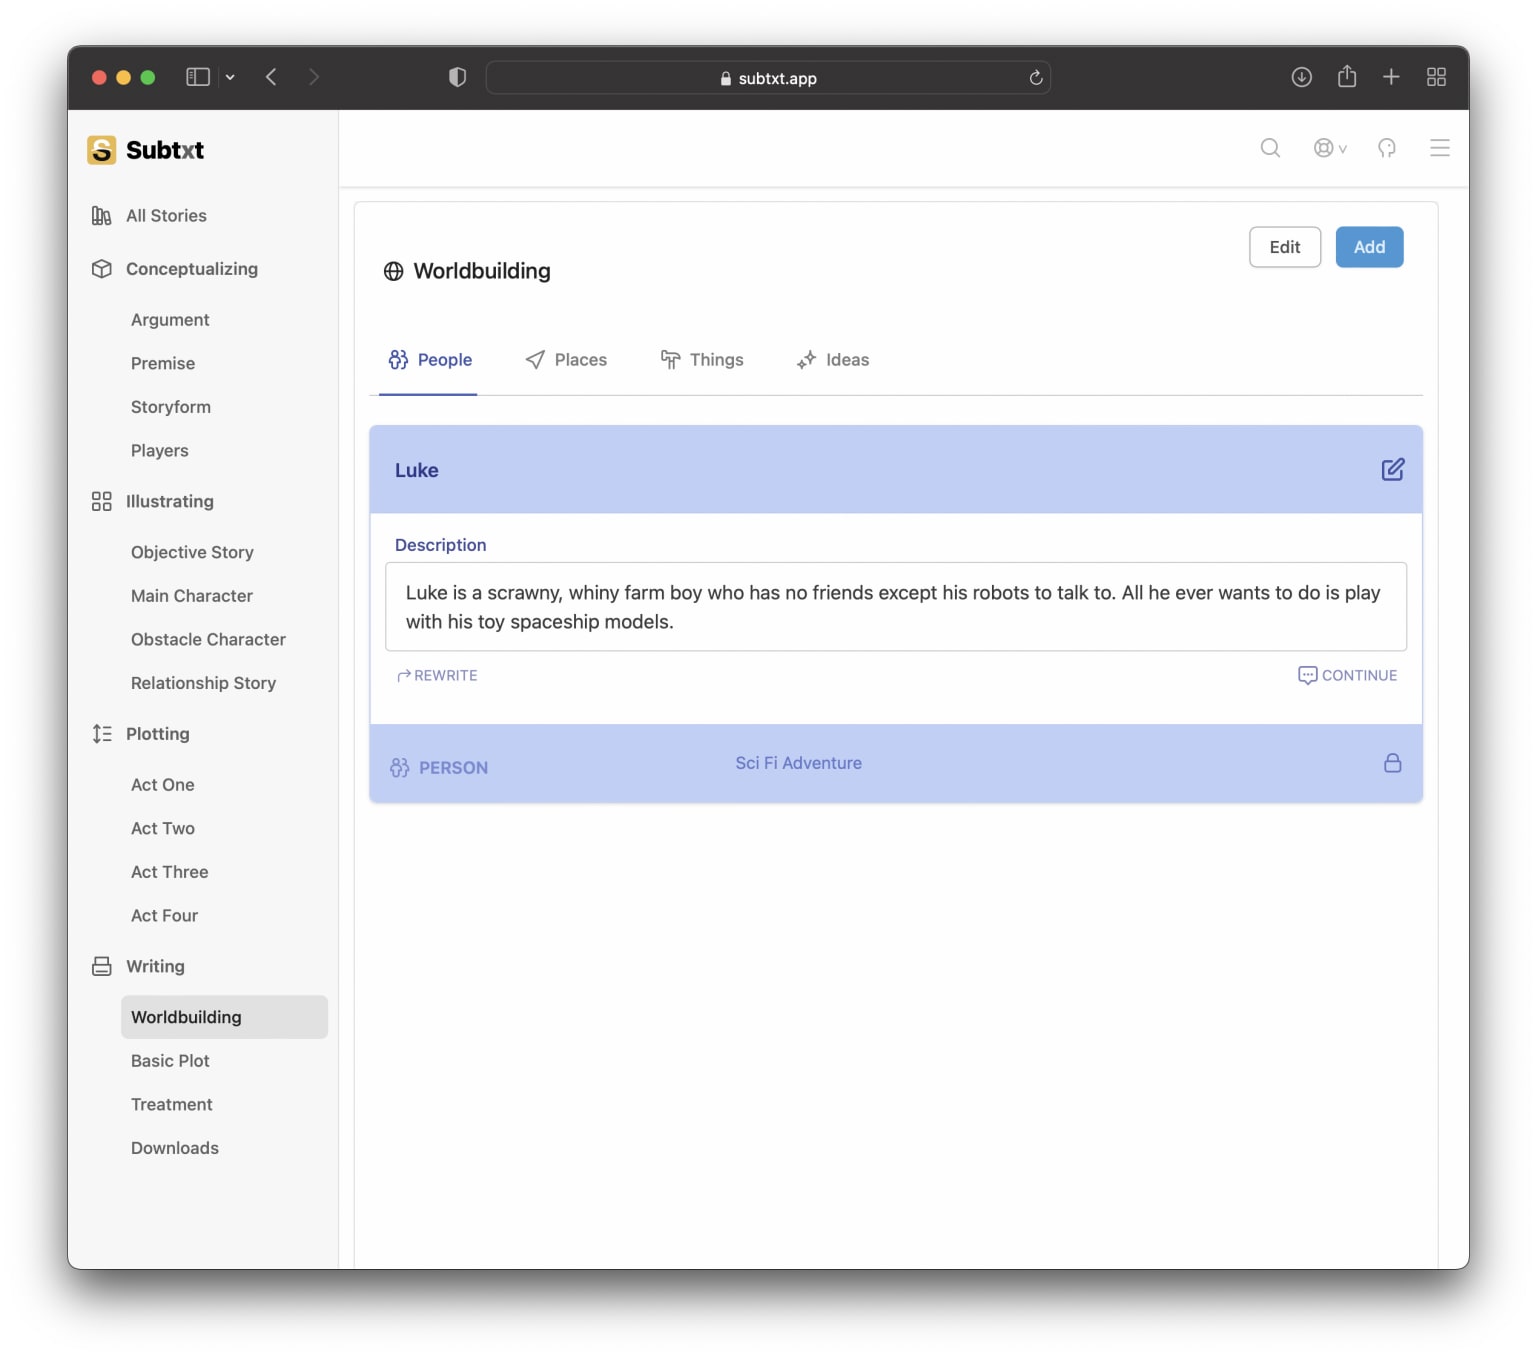
Task: Click the Safari privacy shield icon
Action: [457, 77]
